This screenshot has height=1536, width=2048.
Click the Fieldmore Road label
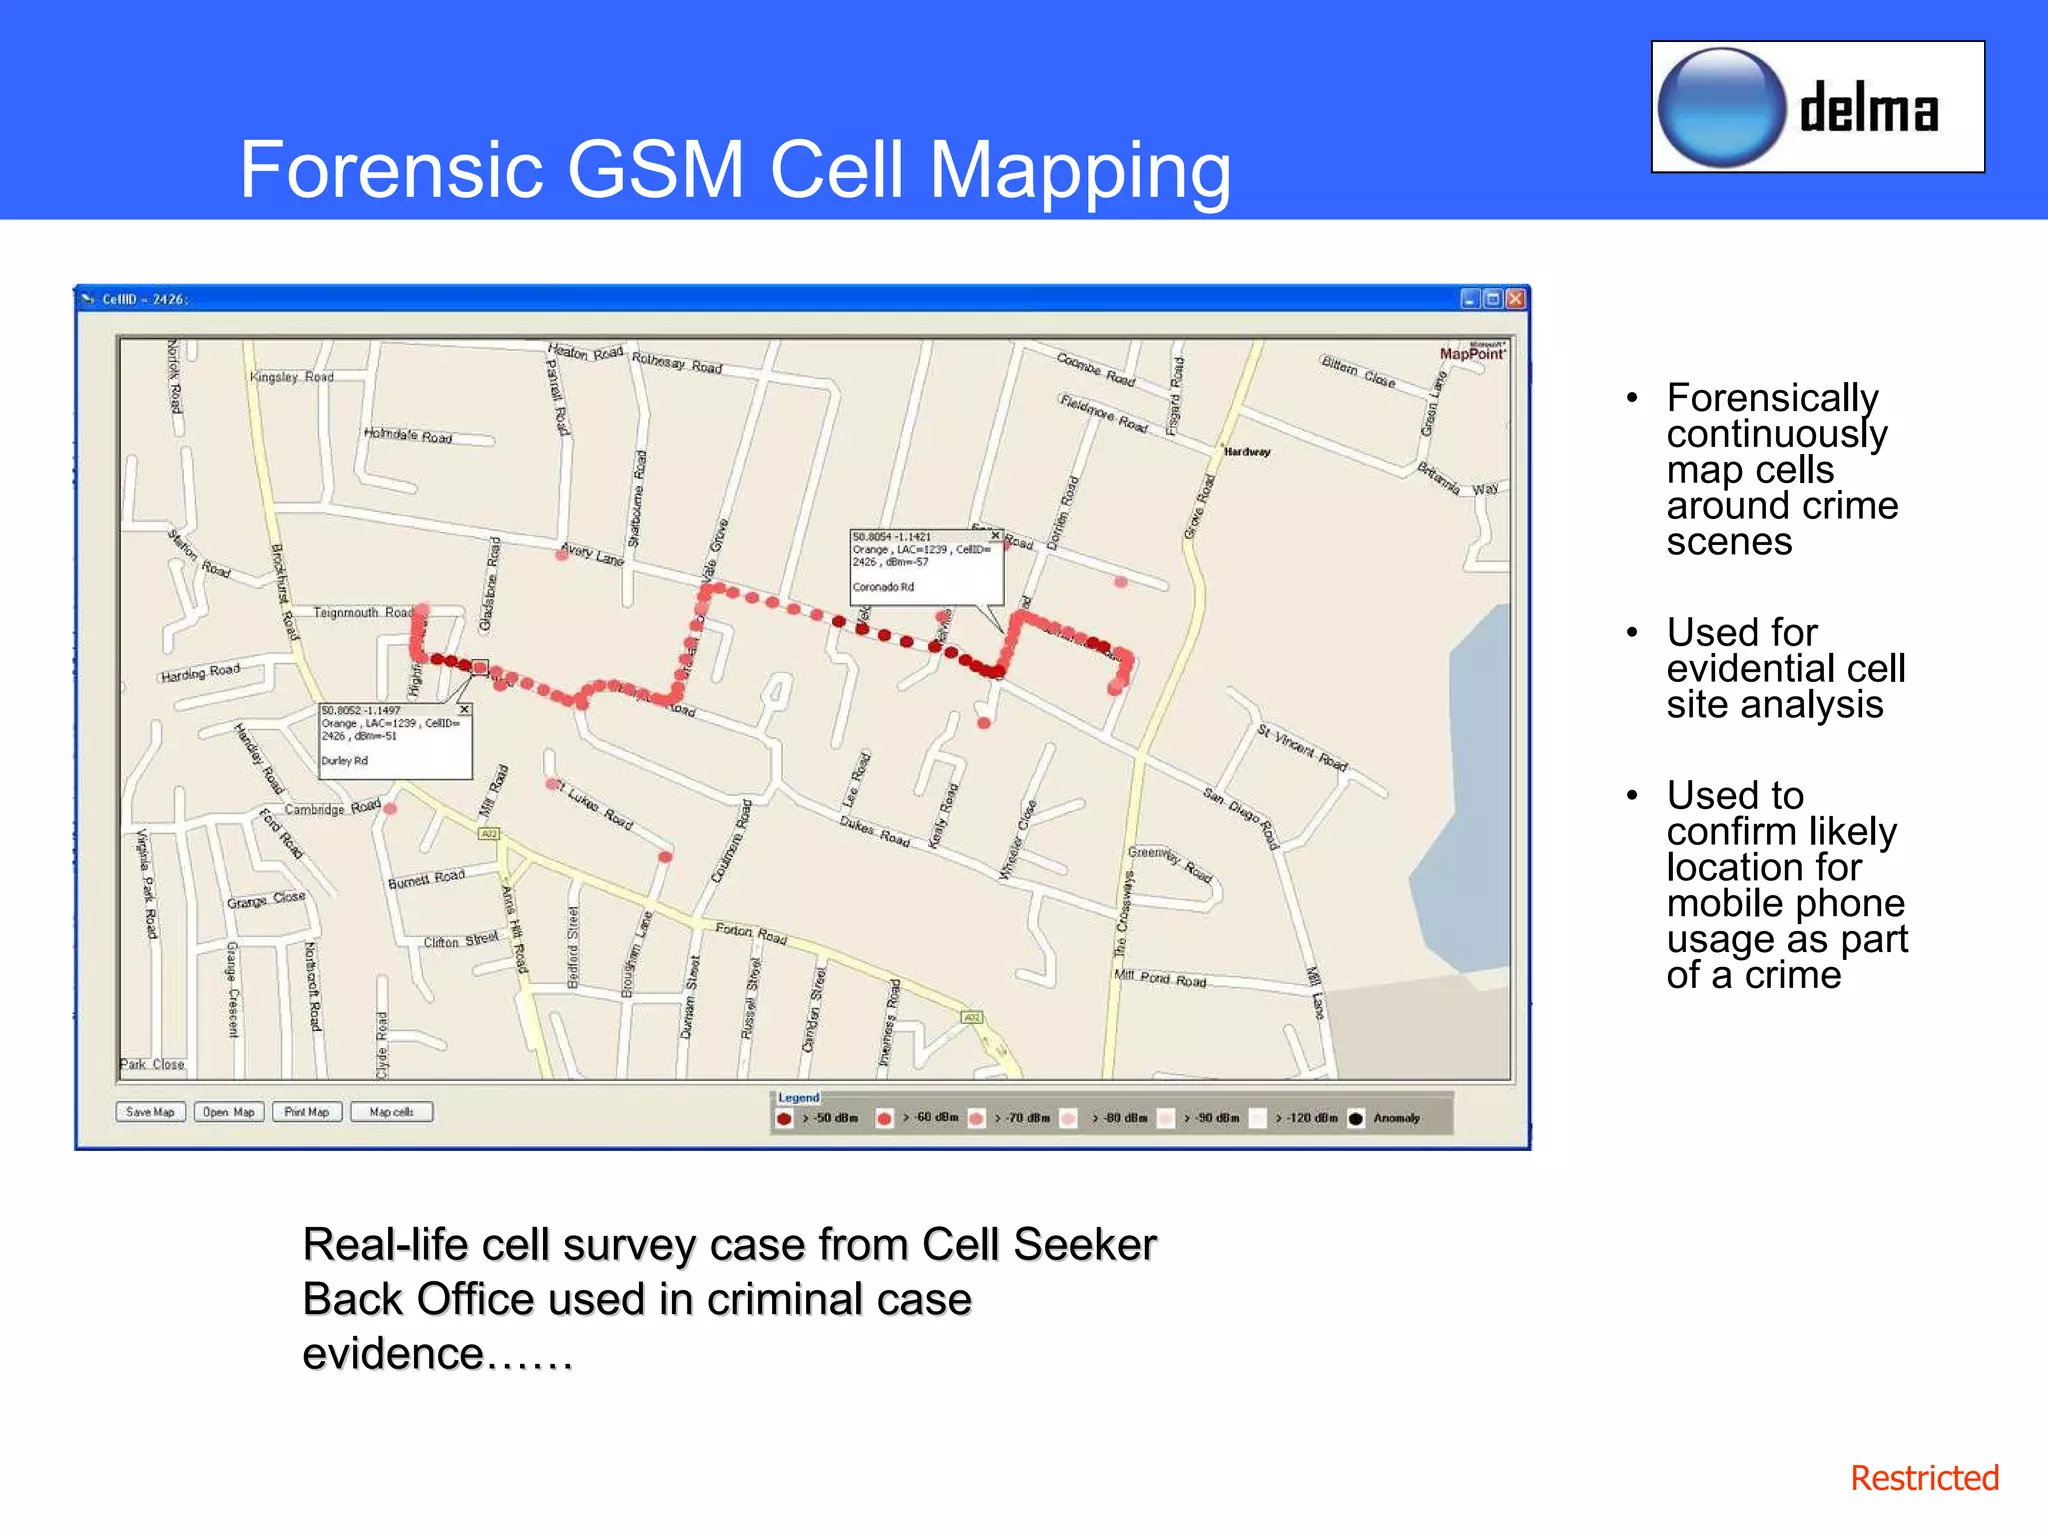1103,413
